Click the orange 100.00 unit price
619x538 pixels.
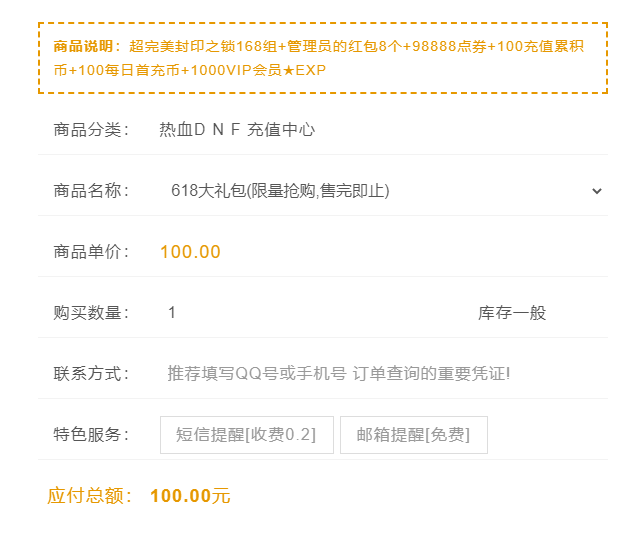point(190,252)
